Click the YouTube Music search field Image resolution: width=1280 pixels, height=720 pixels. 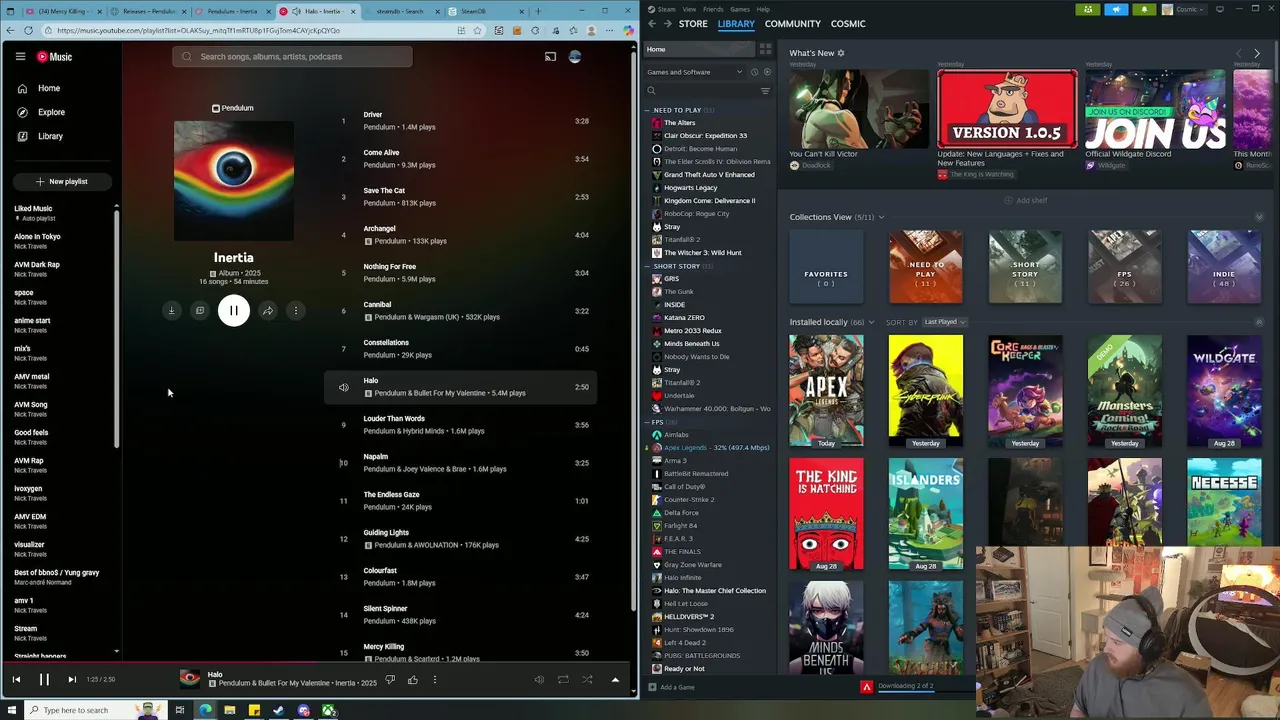292,57
